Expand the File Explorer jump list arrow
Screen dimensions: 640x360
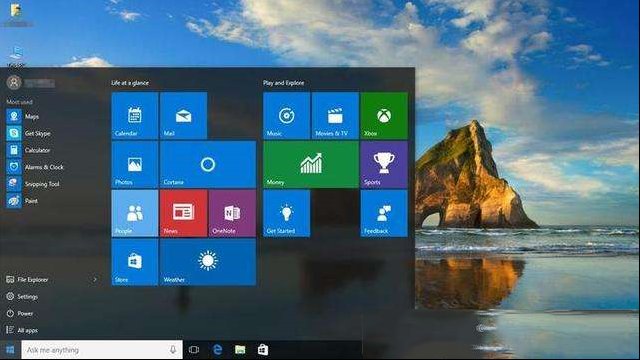click(95, 280)
